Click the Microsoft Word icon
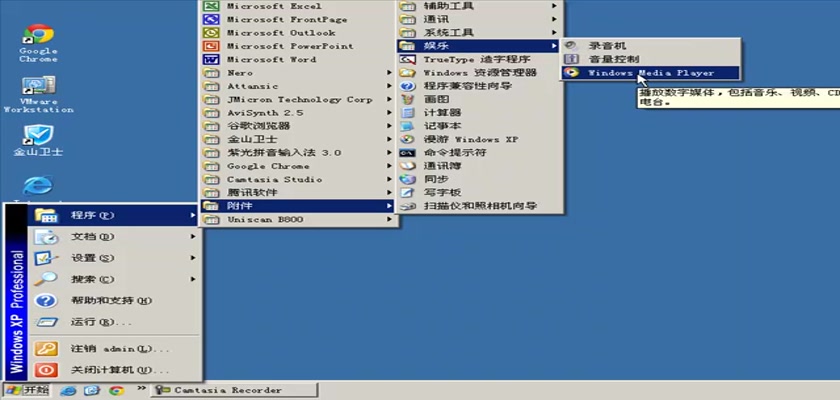Screen dimensions: 840x400 (x=212, y=59)
